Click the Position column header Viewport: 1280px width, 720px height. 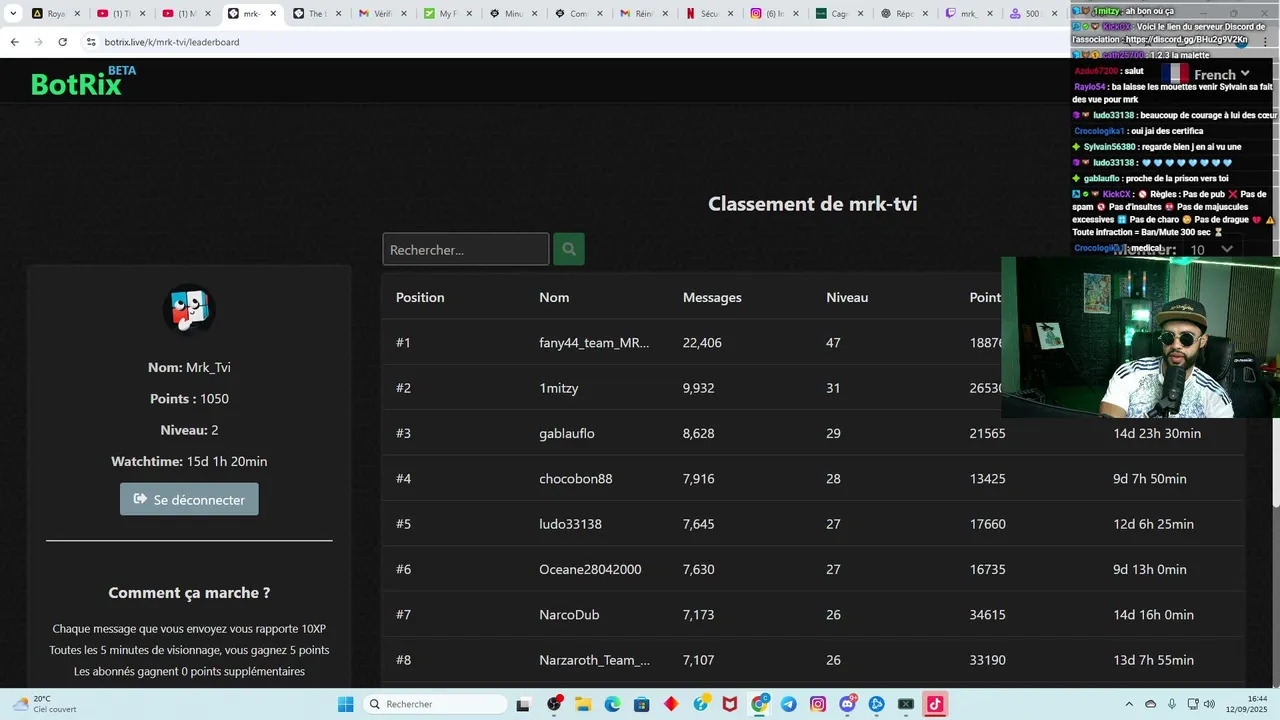click(420, 297)
